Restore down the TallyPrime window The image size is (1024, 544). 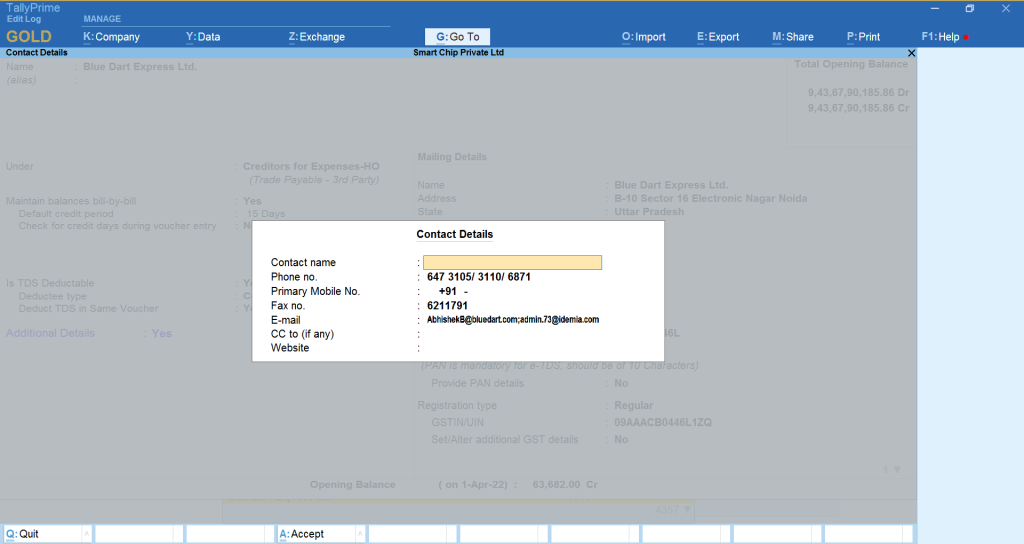[x=969, y=9]
